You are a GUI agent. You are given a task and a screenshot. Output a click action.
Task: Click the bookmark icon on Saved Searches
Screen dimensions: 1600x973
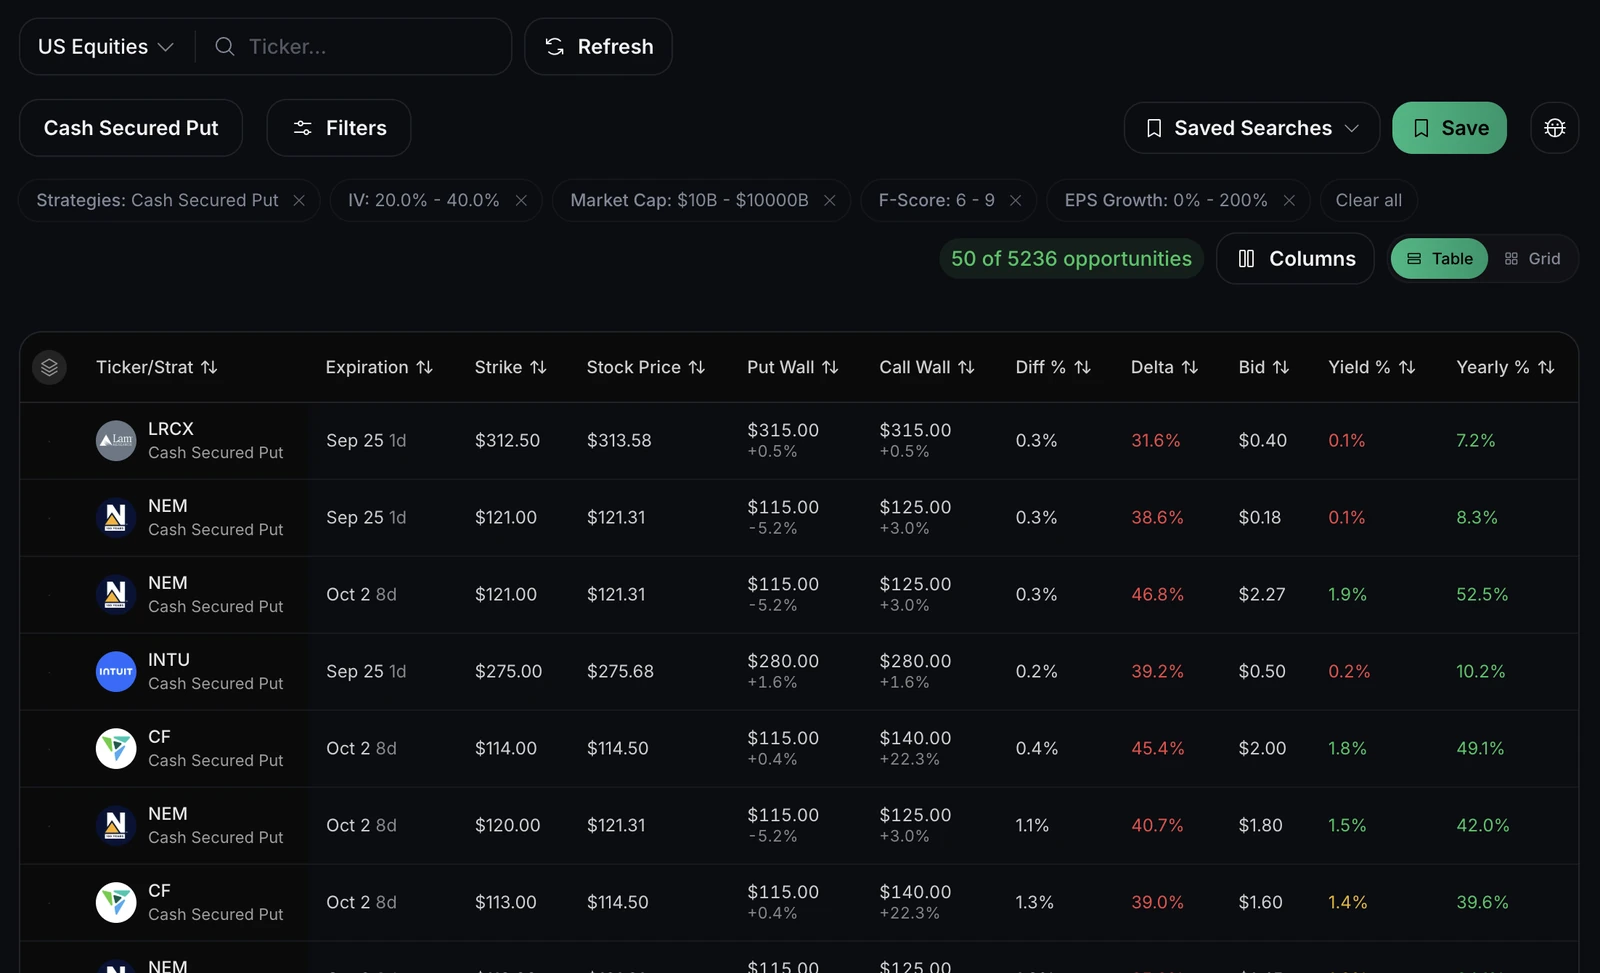click(x=1154, y=128)
